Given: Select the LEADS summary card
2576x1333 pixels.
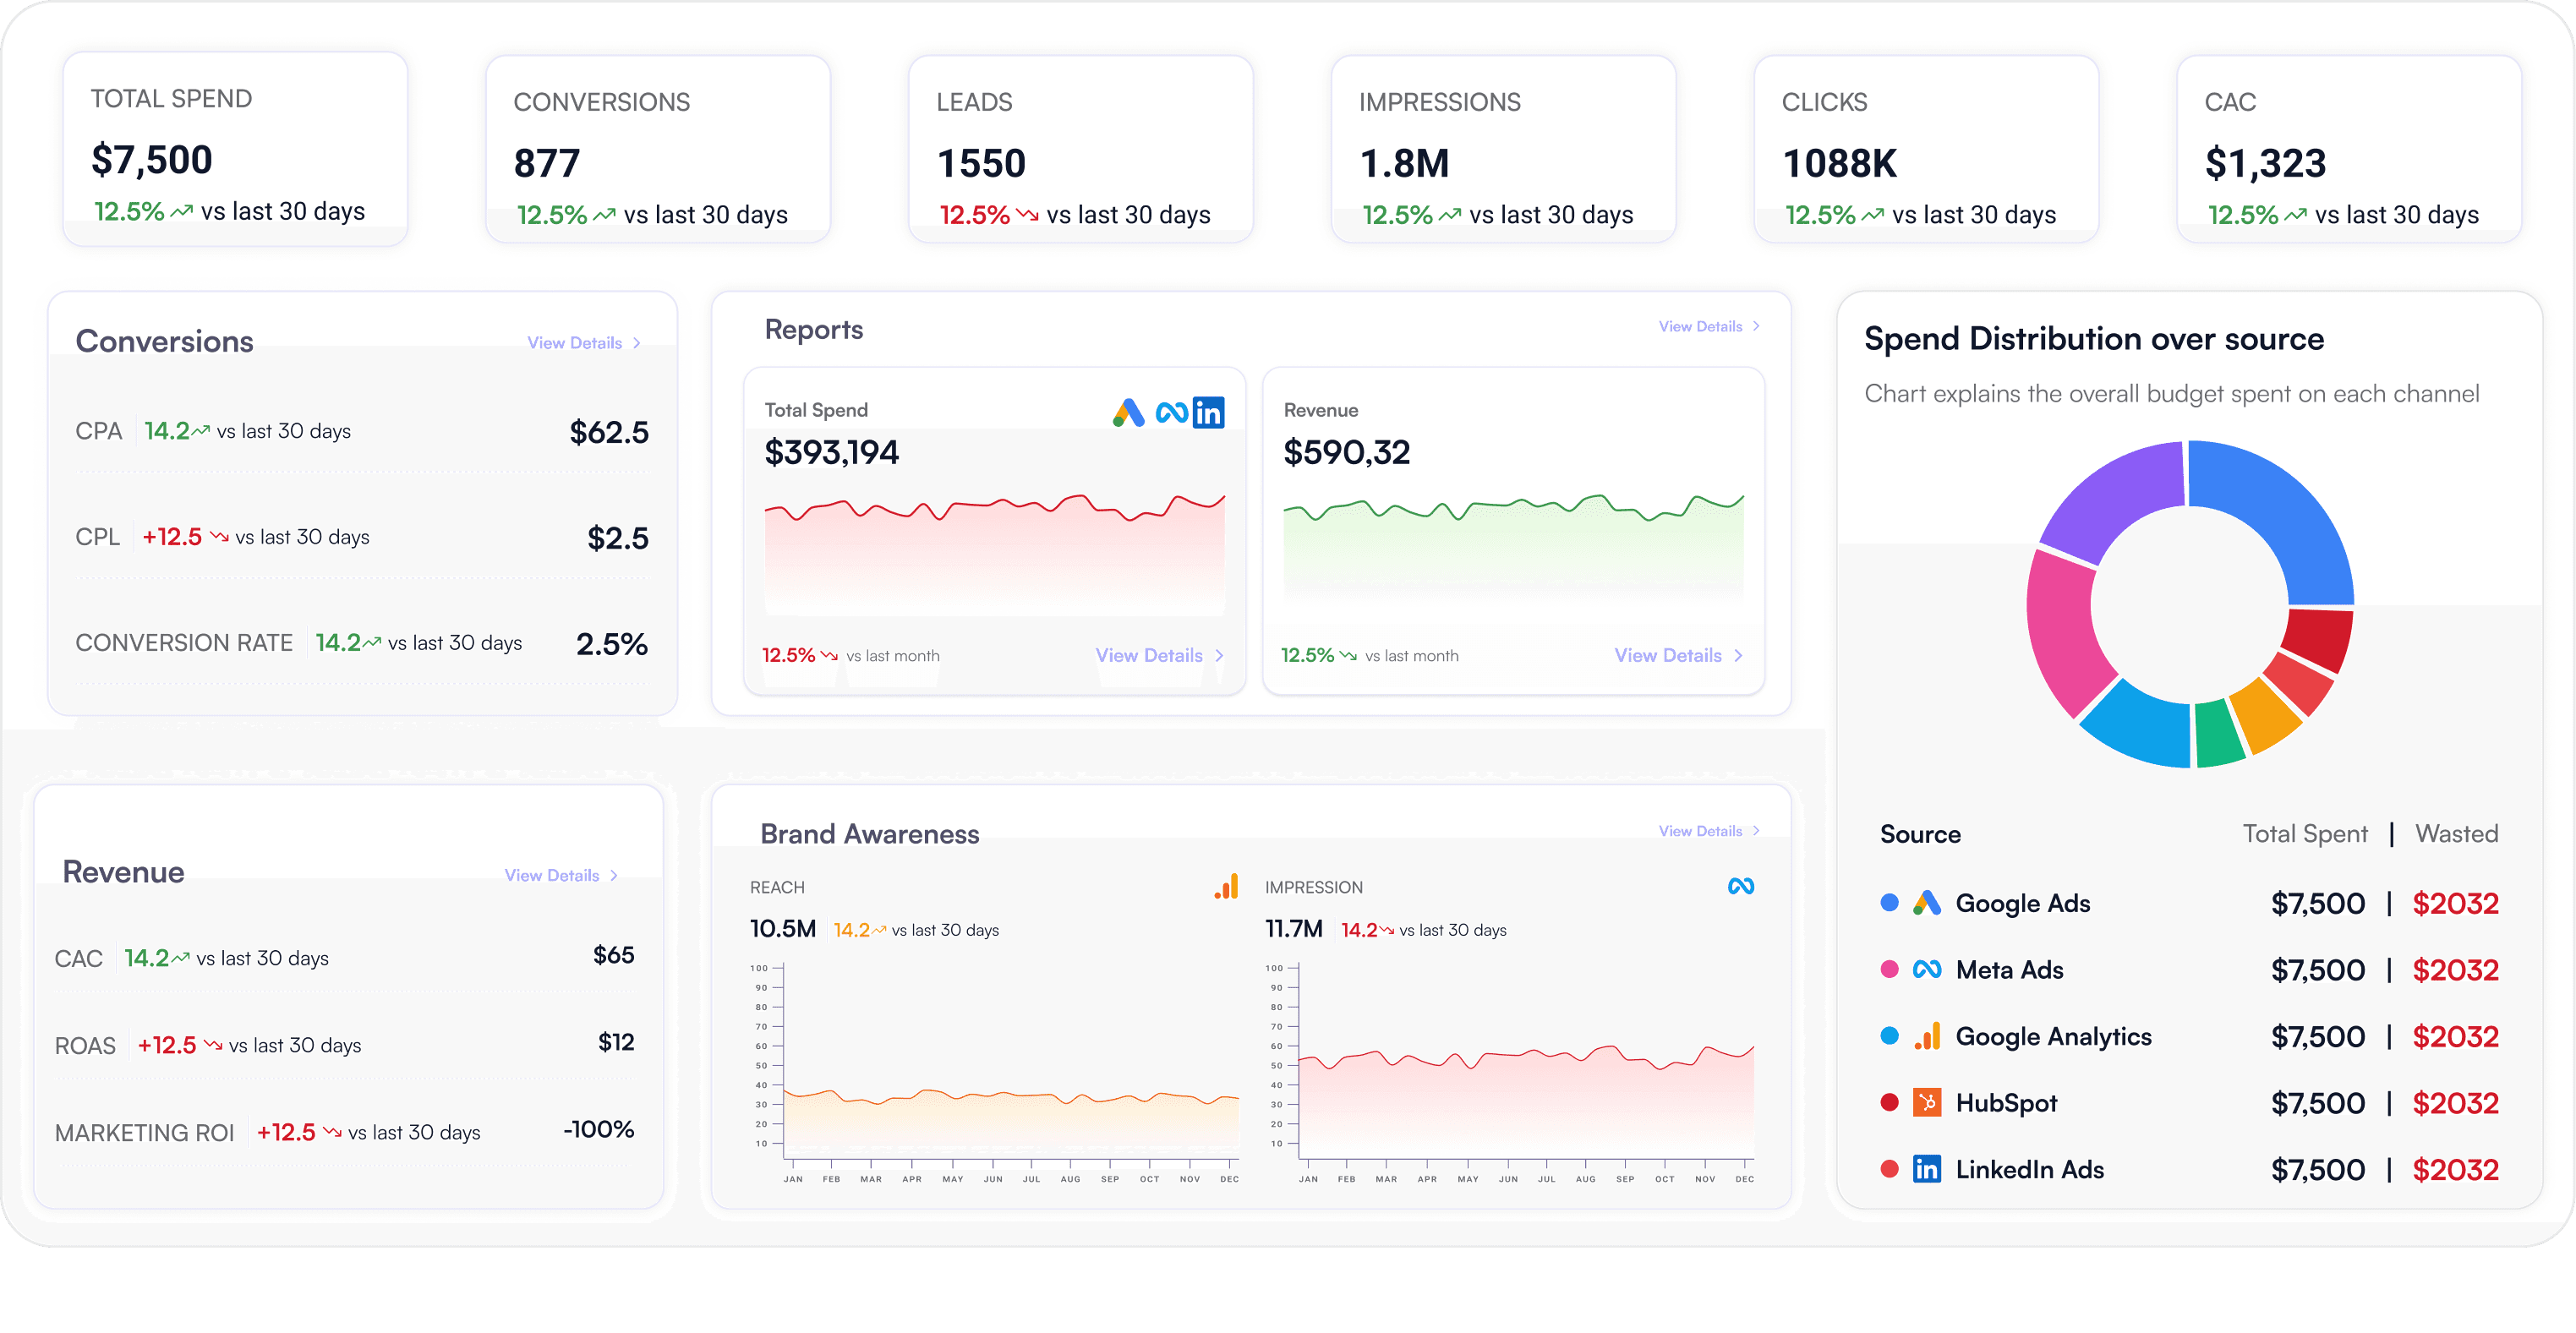Looking at the screenshot, I should pyautogui.click(x=1080, y=150).
